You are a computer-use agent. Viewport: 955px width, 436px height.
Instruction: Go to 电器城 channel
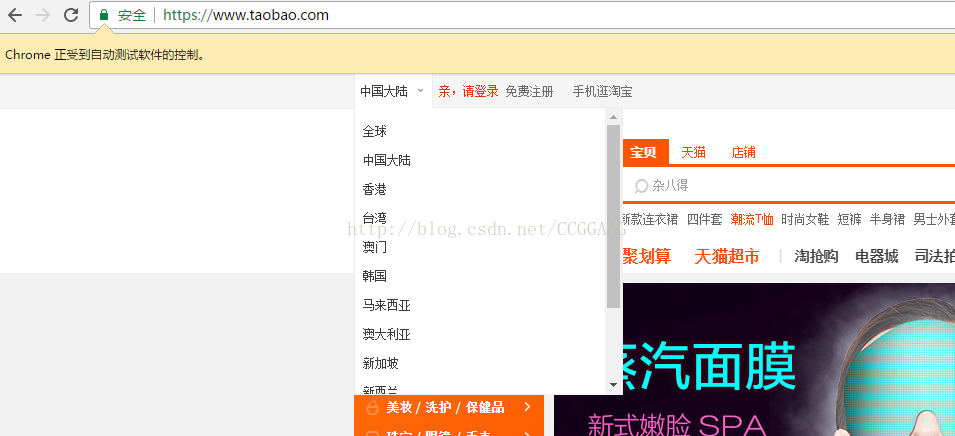[876, 256]
